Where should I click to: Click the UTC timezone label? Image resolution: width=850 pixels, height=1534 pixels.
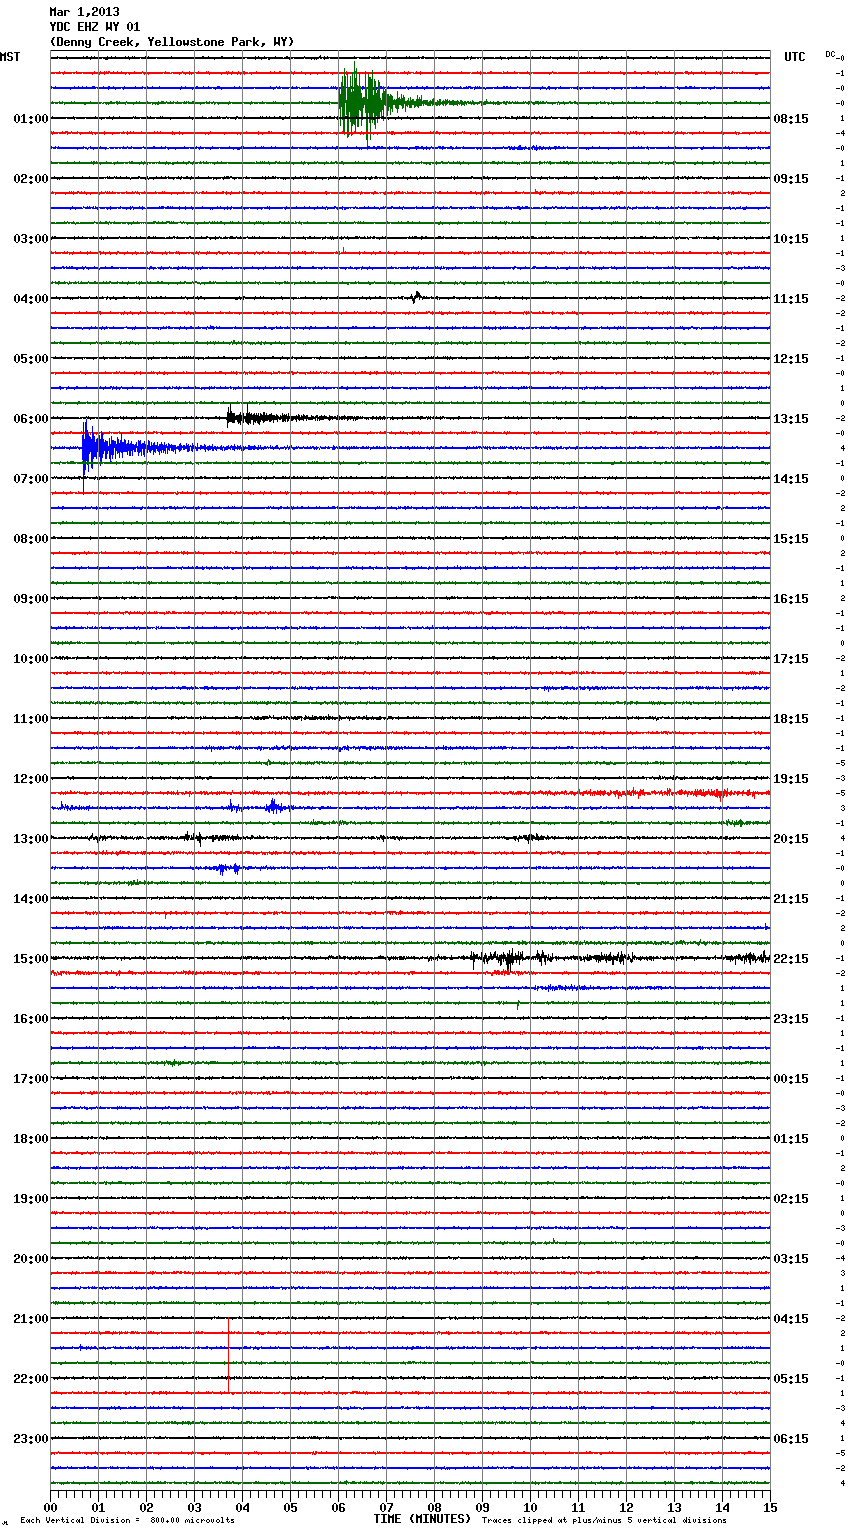coord(794,57)
